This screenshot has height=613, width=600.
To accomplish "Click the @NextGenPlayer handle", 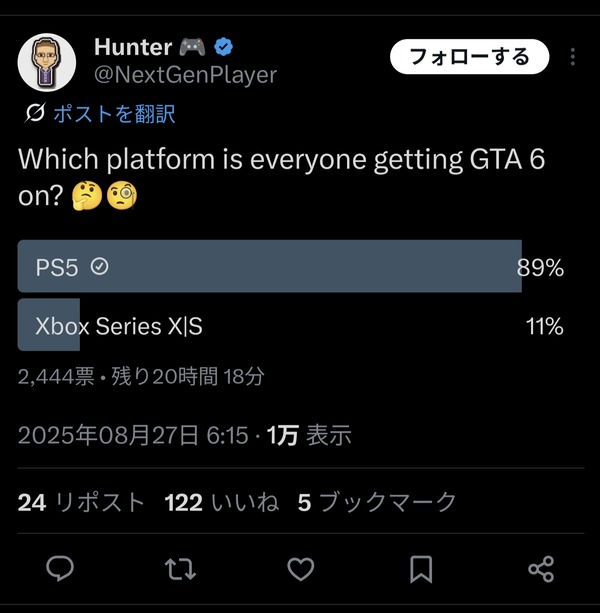I will tap(185, 74).
